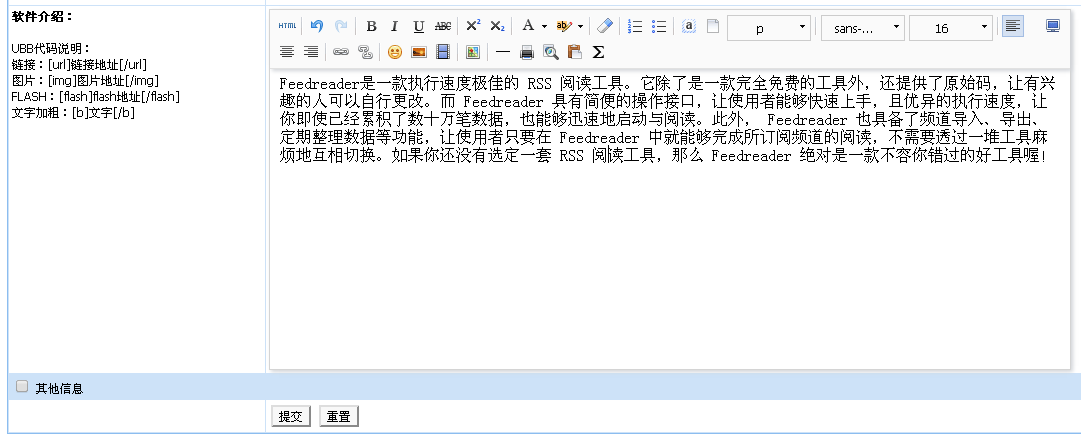Insert special character sigma symbol
The image size is (1081, 438).
(598, 52)
